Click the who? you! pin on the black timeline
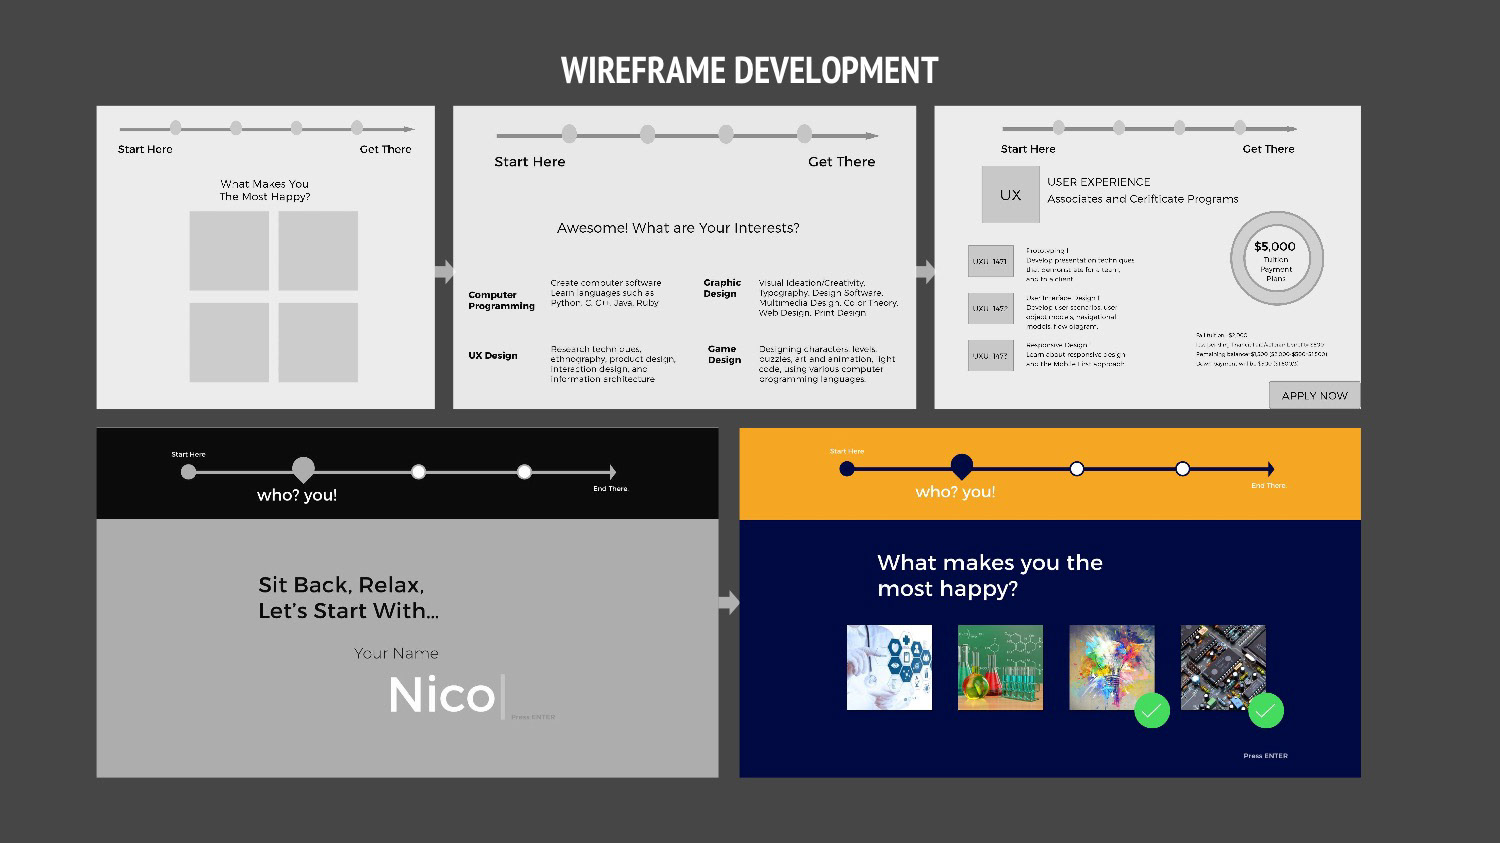The image size is (1500, 843). point(303,469)
